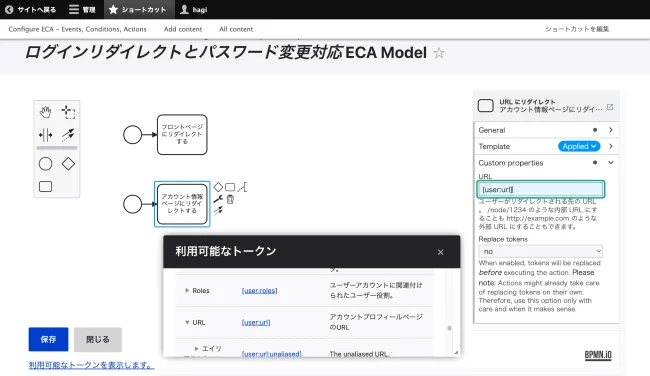Append text annotation from context pad
The height and width of the screenshot is (376, 650).
pos(243,187)
